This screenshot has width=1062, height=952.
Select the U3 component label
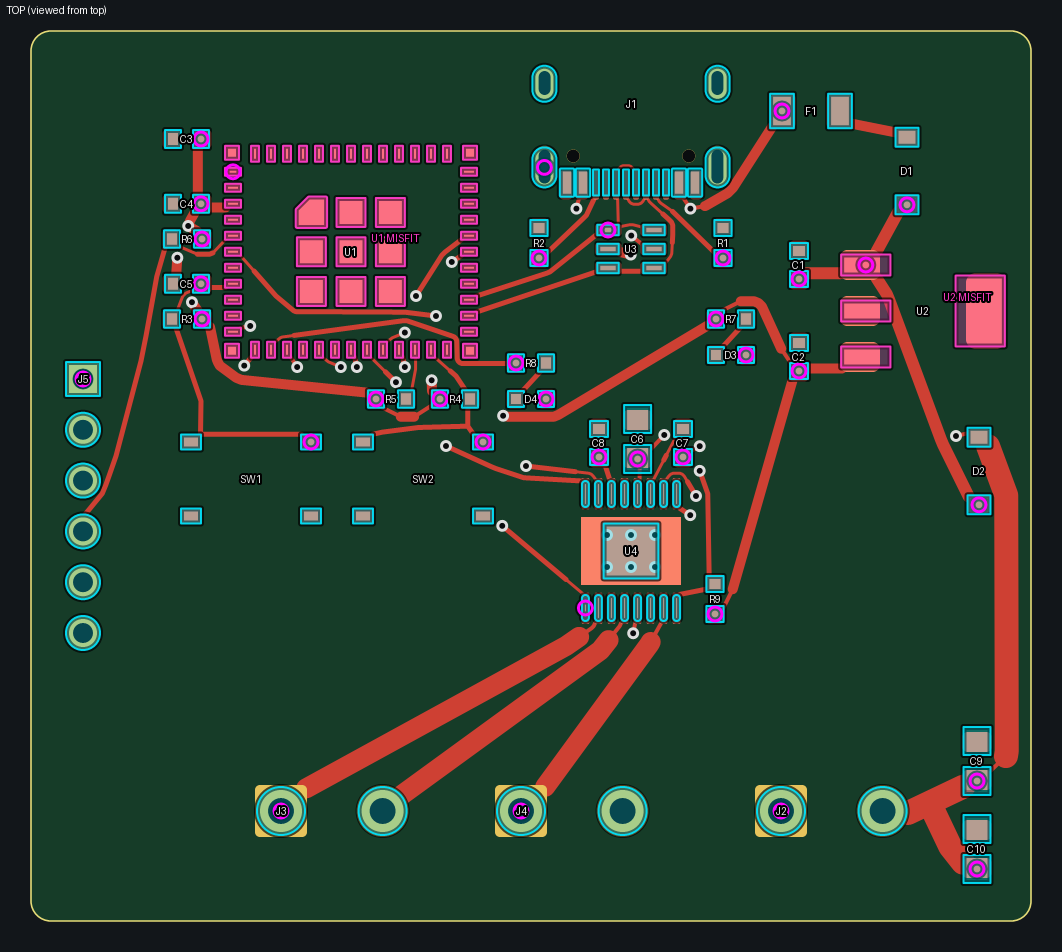[631, 249]
